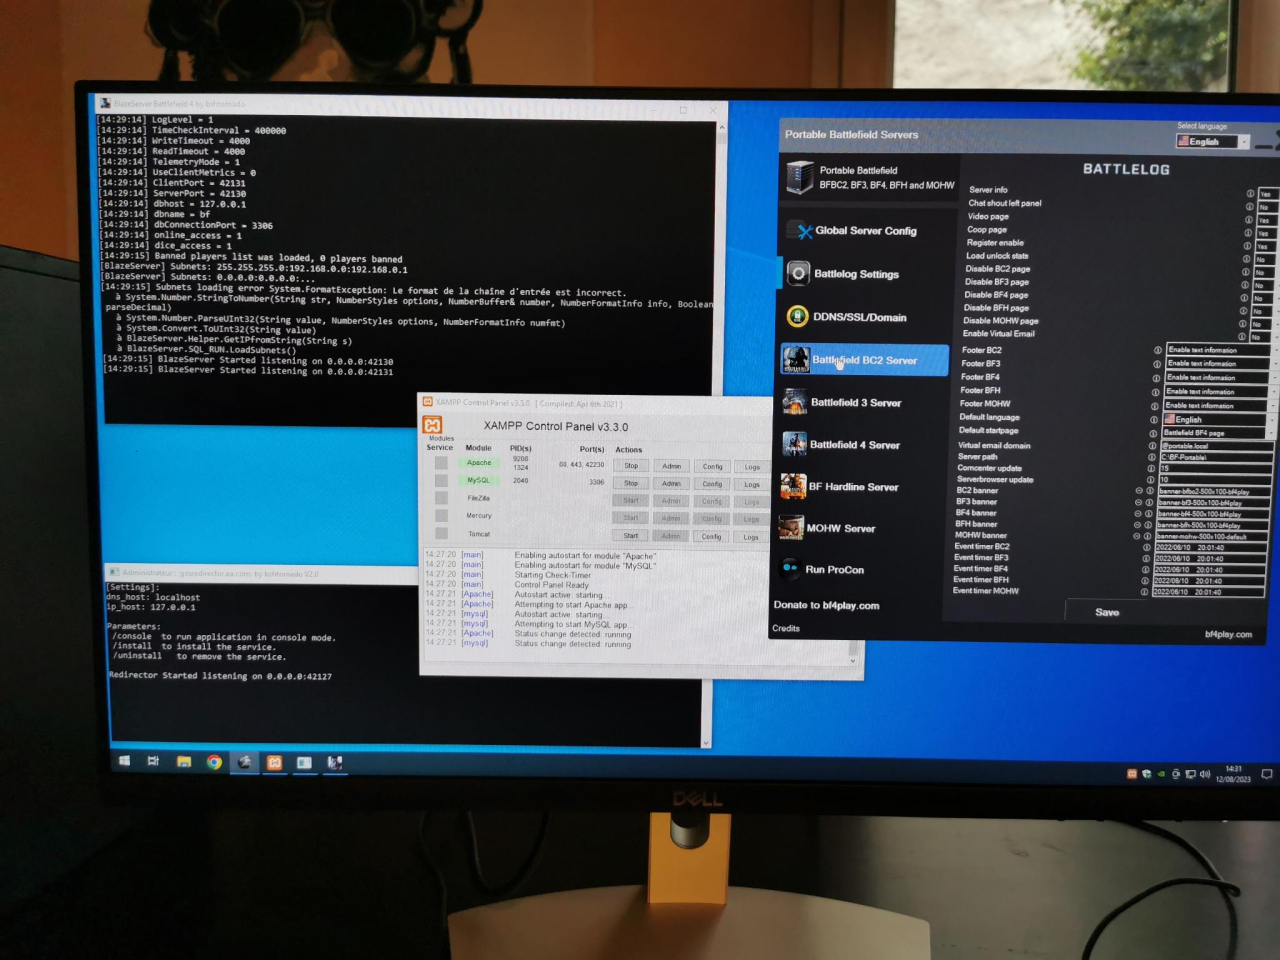Open the Windows Start menu
Viewport: 1280px width, 960px height.
(x=124, y=761)
